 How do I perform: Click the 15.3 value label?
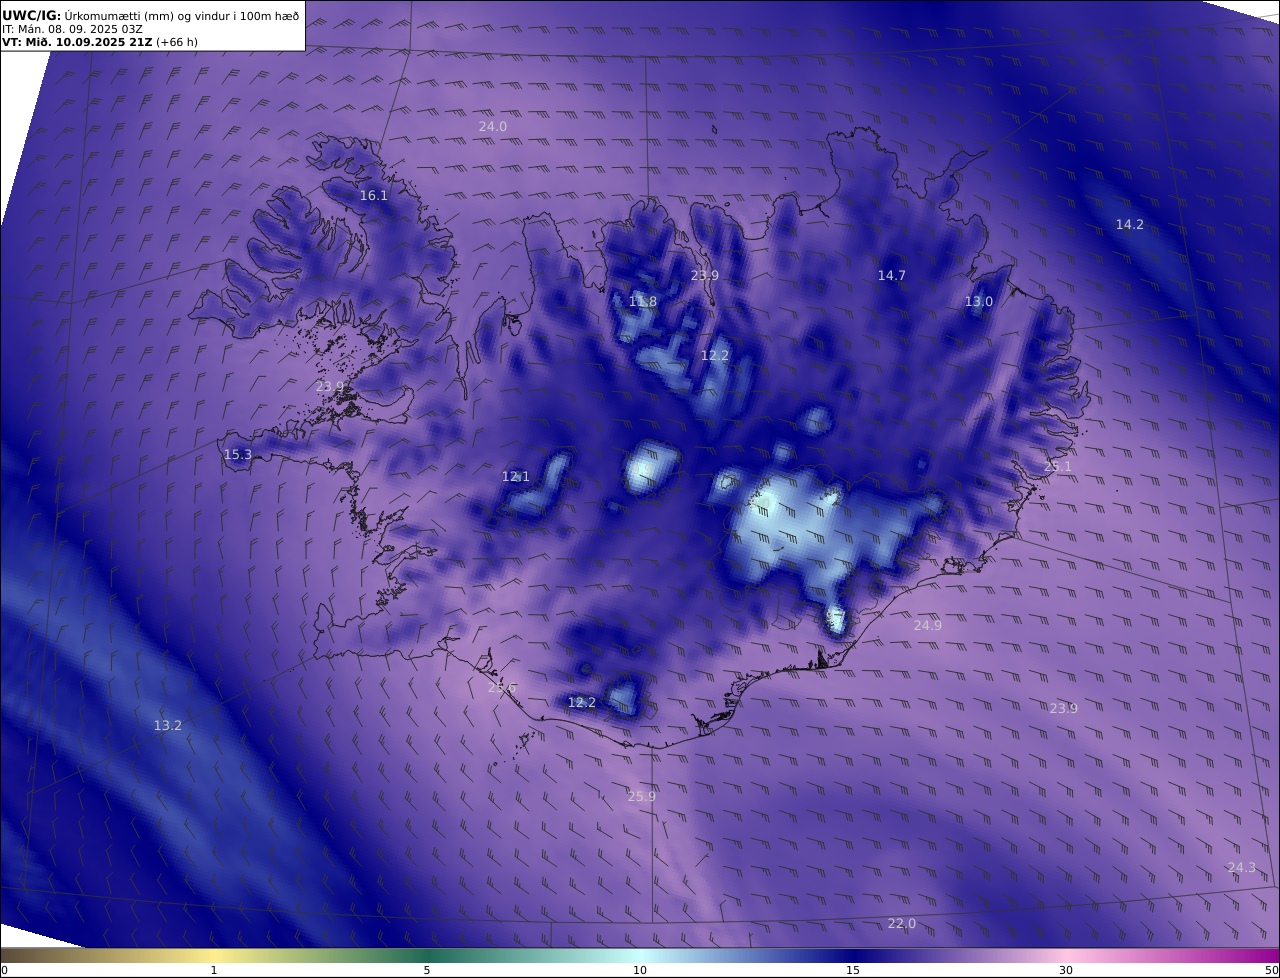pos(237,454)
